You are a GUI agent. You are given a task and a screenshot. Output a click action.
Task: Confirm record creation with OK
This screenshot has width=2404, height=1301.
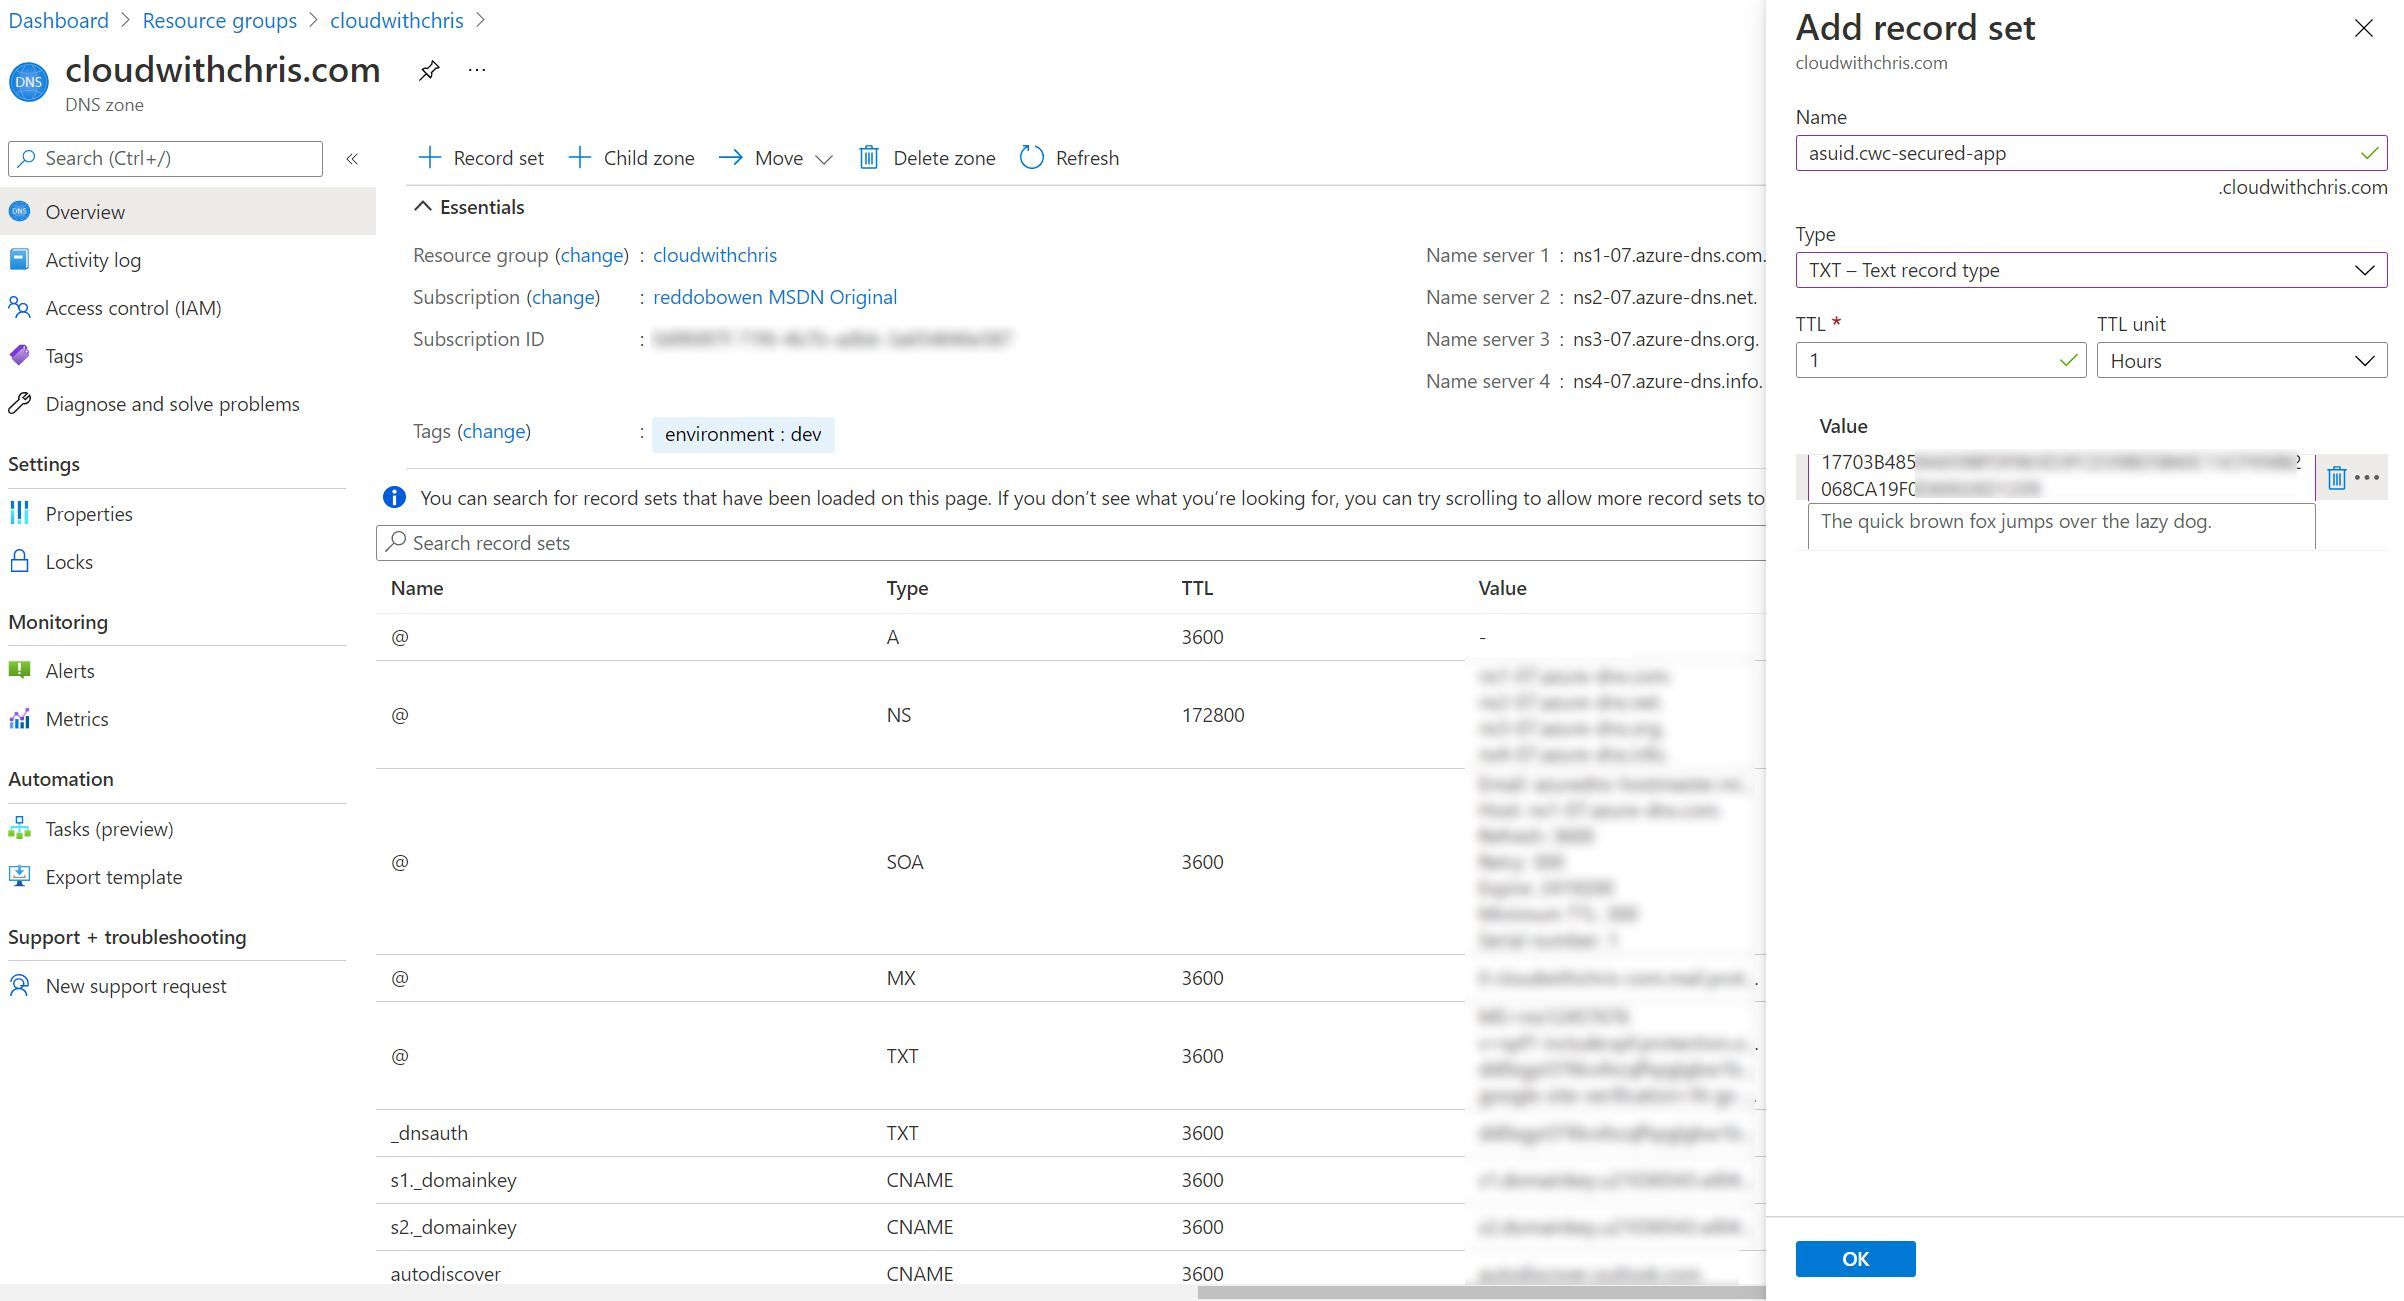click(x=1855, y=1258)
